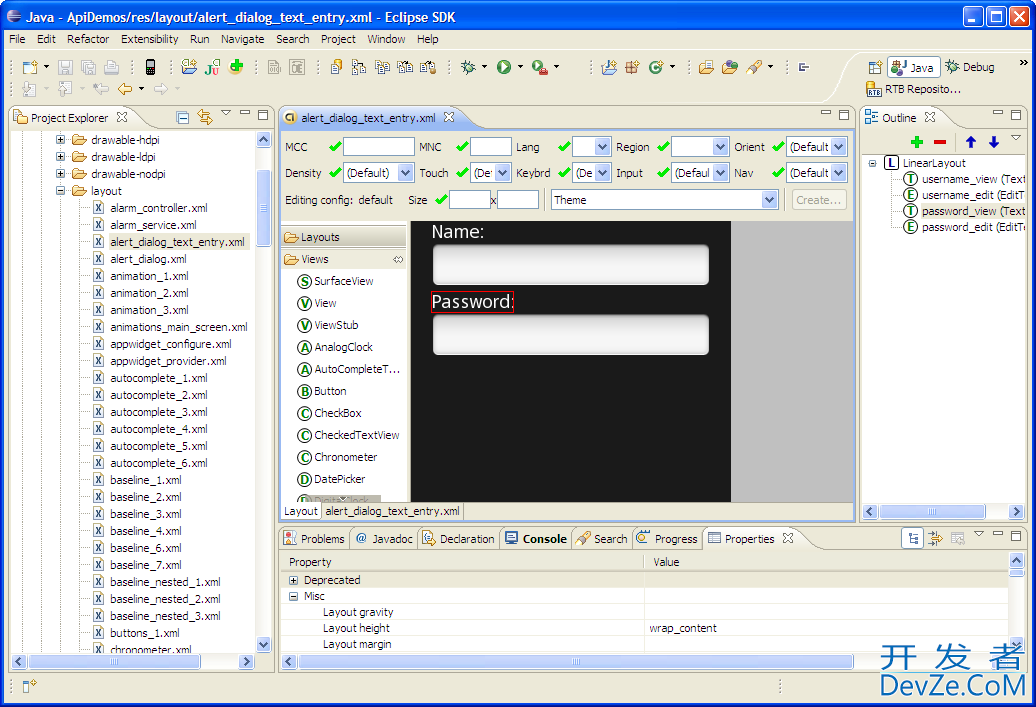Viewport: 1036px width, 707px height.
Task: Click the Link with Editor icon in Project Explorer
Action: [205, 118]
